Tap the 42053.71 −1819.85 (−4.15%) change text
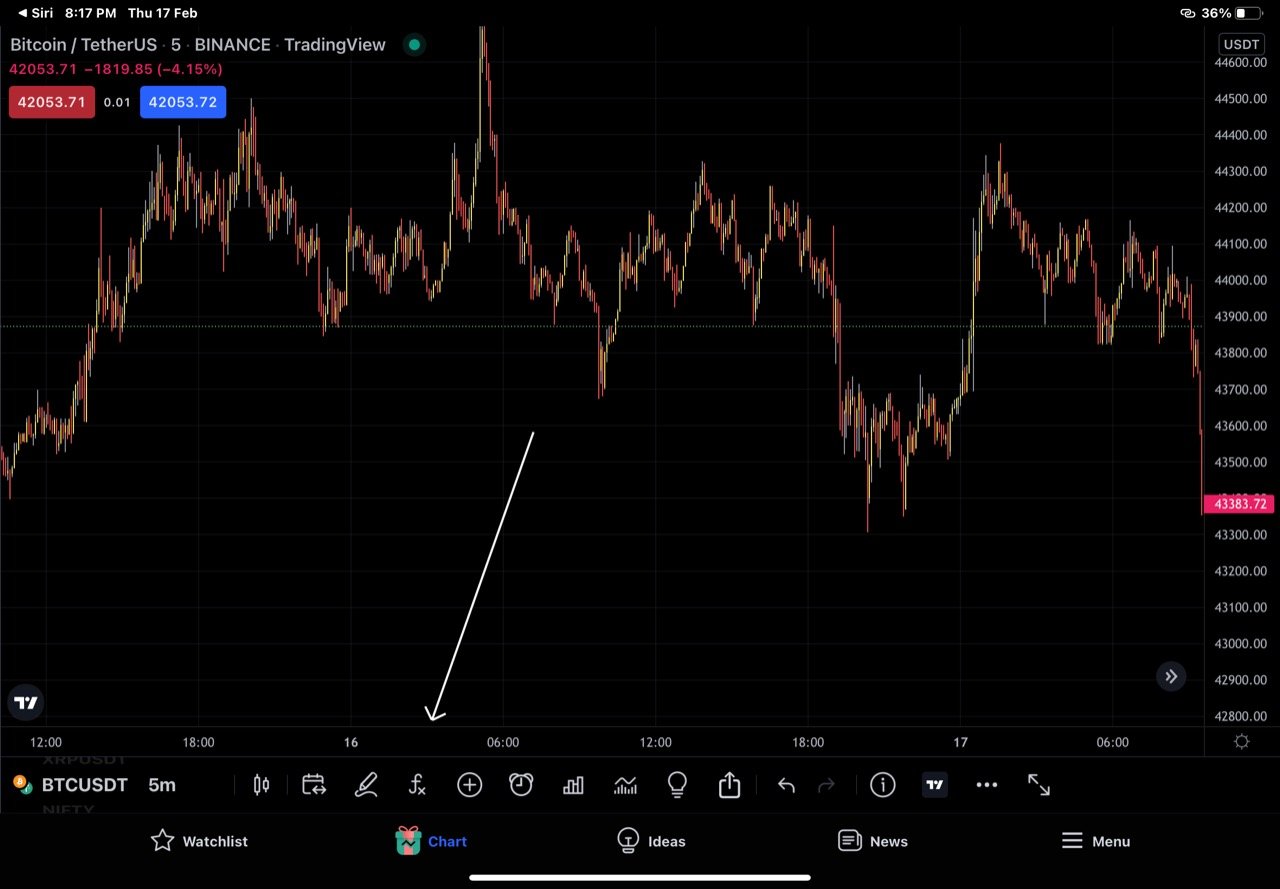 (116, 69)
